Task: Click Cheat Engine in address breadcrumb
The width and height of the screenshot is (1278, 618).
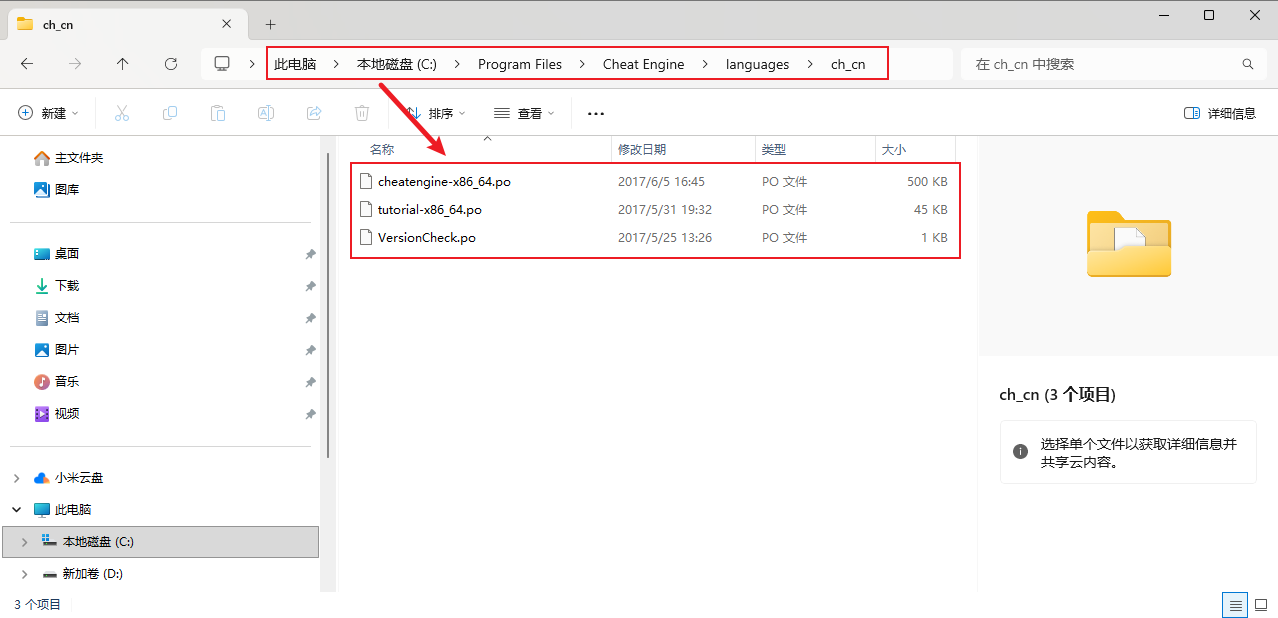Action: (643, 64)
